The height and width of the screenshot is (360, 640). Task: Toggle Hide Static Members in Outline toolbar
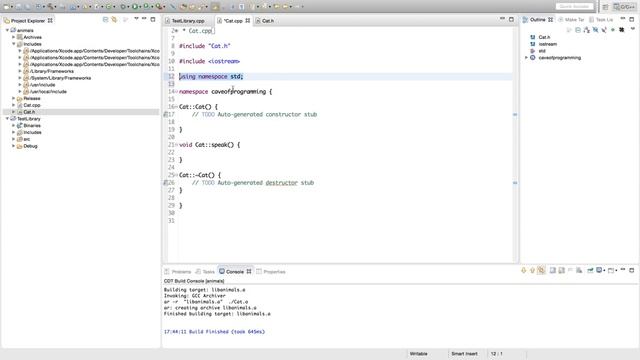pos(604,30)
